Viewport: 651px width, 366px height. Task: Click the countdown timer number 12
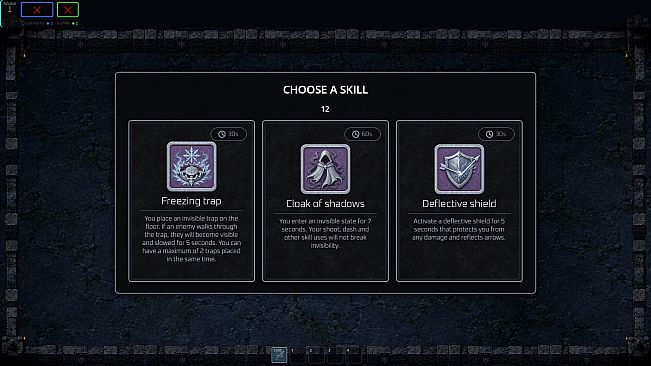(325, 109)
